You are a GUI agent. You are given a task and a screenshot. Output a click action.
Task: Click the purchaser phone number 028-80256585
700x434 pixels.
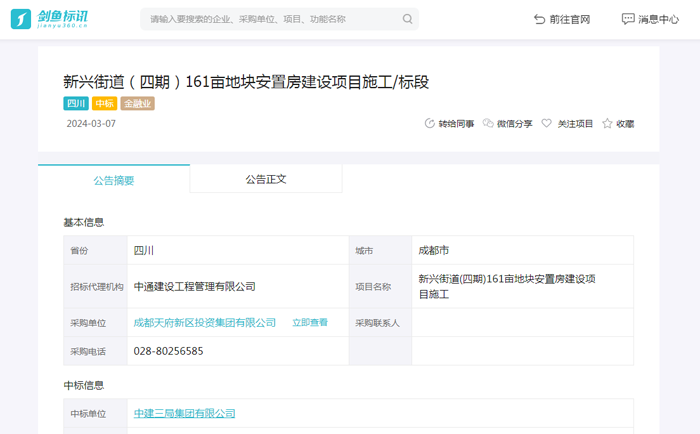(x=169, y=351)
